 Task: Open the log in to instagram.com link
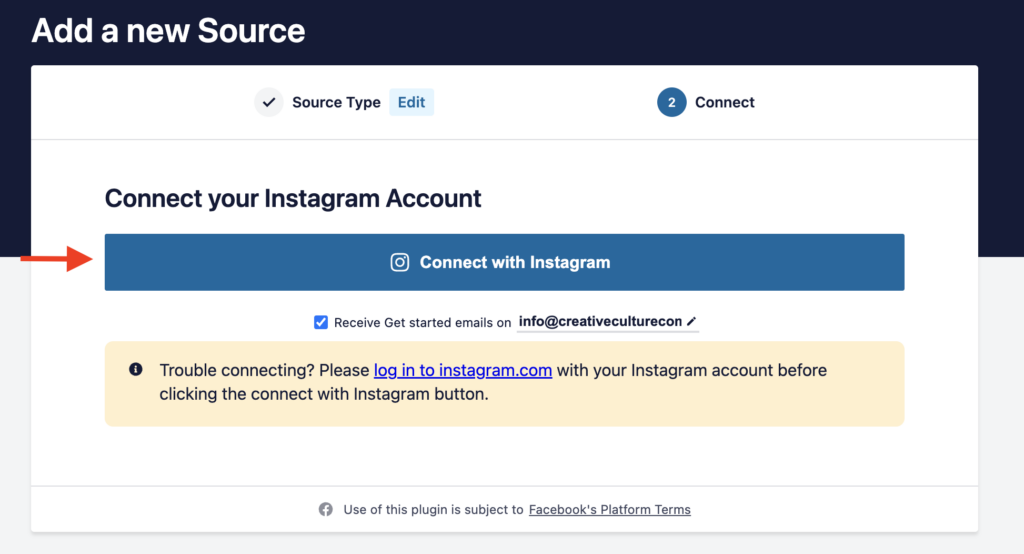462,370
